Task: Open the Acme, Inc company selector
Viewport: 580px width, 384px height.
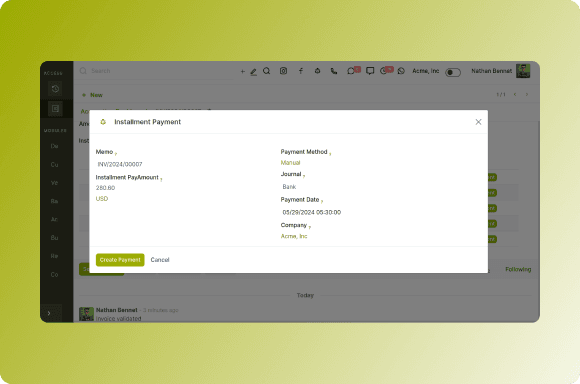Action: tap(425, 71)
